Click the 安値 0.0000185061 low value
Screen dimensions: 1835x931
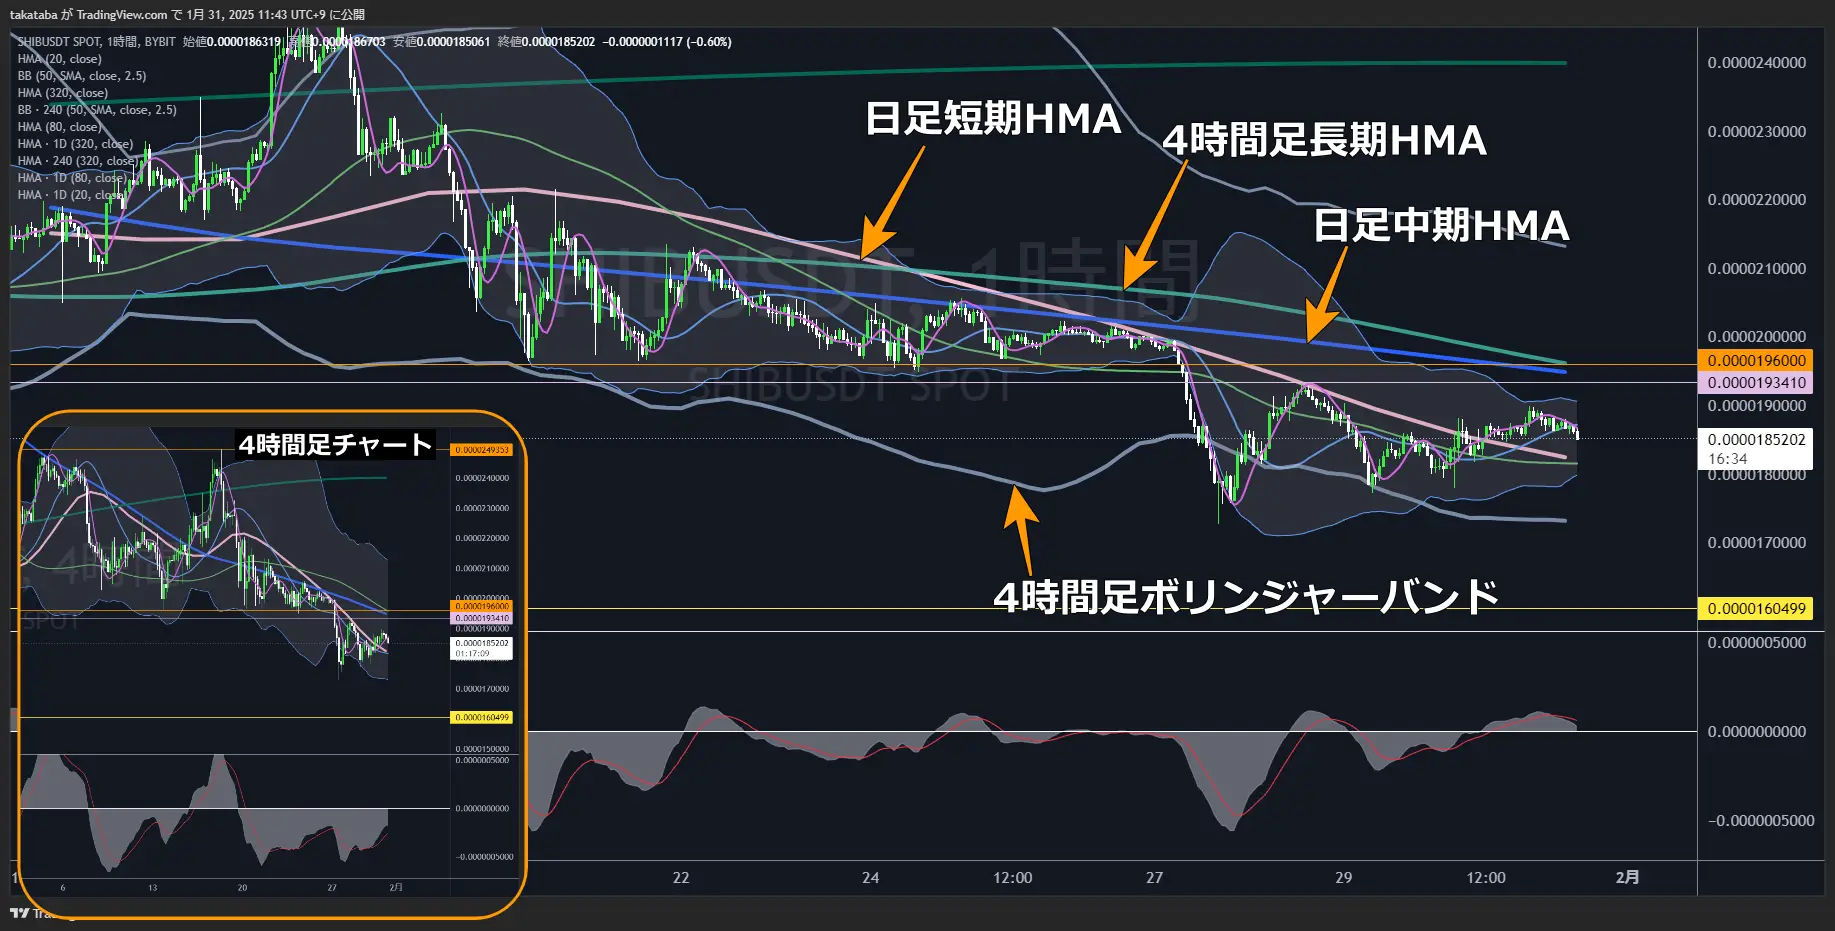click(x=442, y=42)
